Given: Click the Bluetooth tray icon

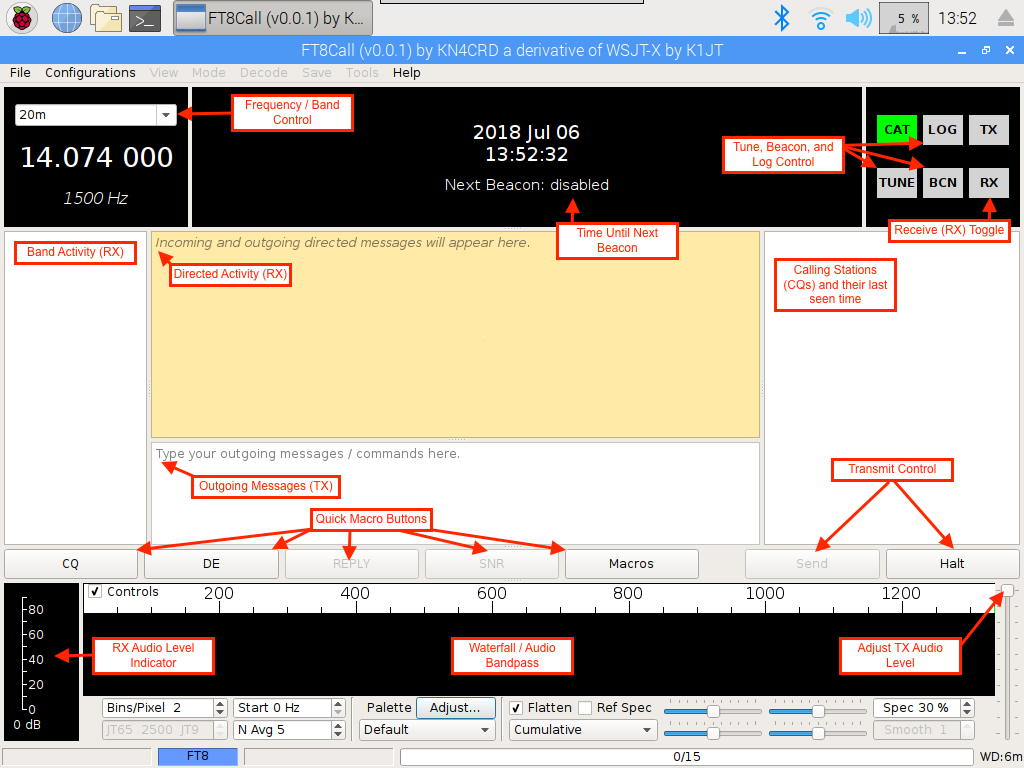Looking at the screenshot, I should click(x=781, y=18).
